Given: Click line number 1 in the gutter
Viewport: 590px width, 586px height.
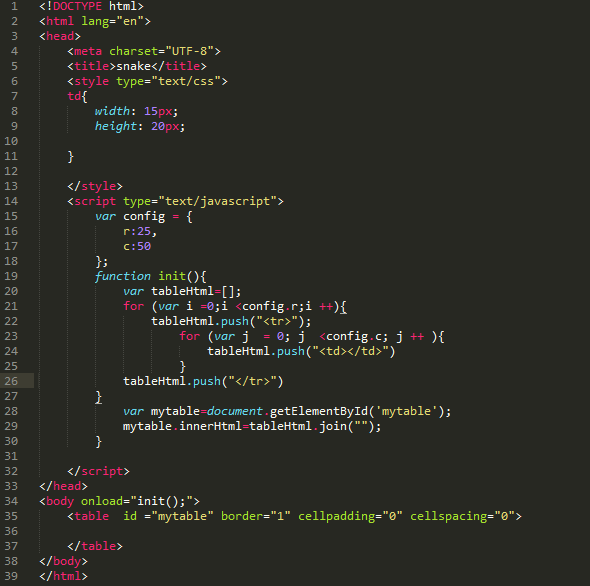Looking at the screenshot, I should (x=14, y=6).
